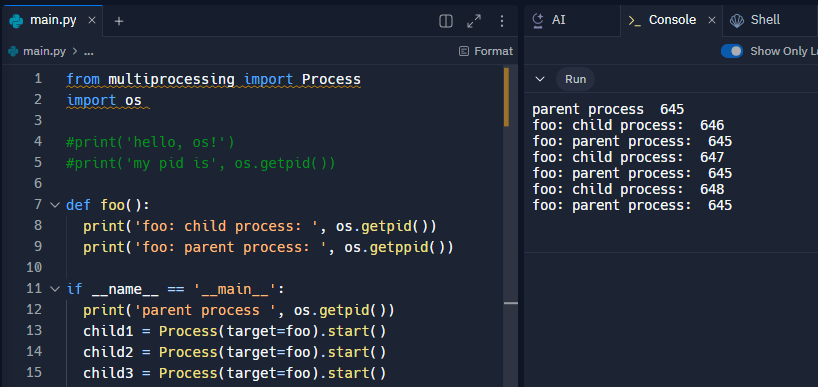
Task: Collapse the Run output chevron
Action: (540, 79)
